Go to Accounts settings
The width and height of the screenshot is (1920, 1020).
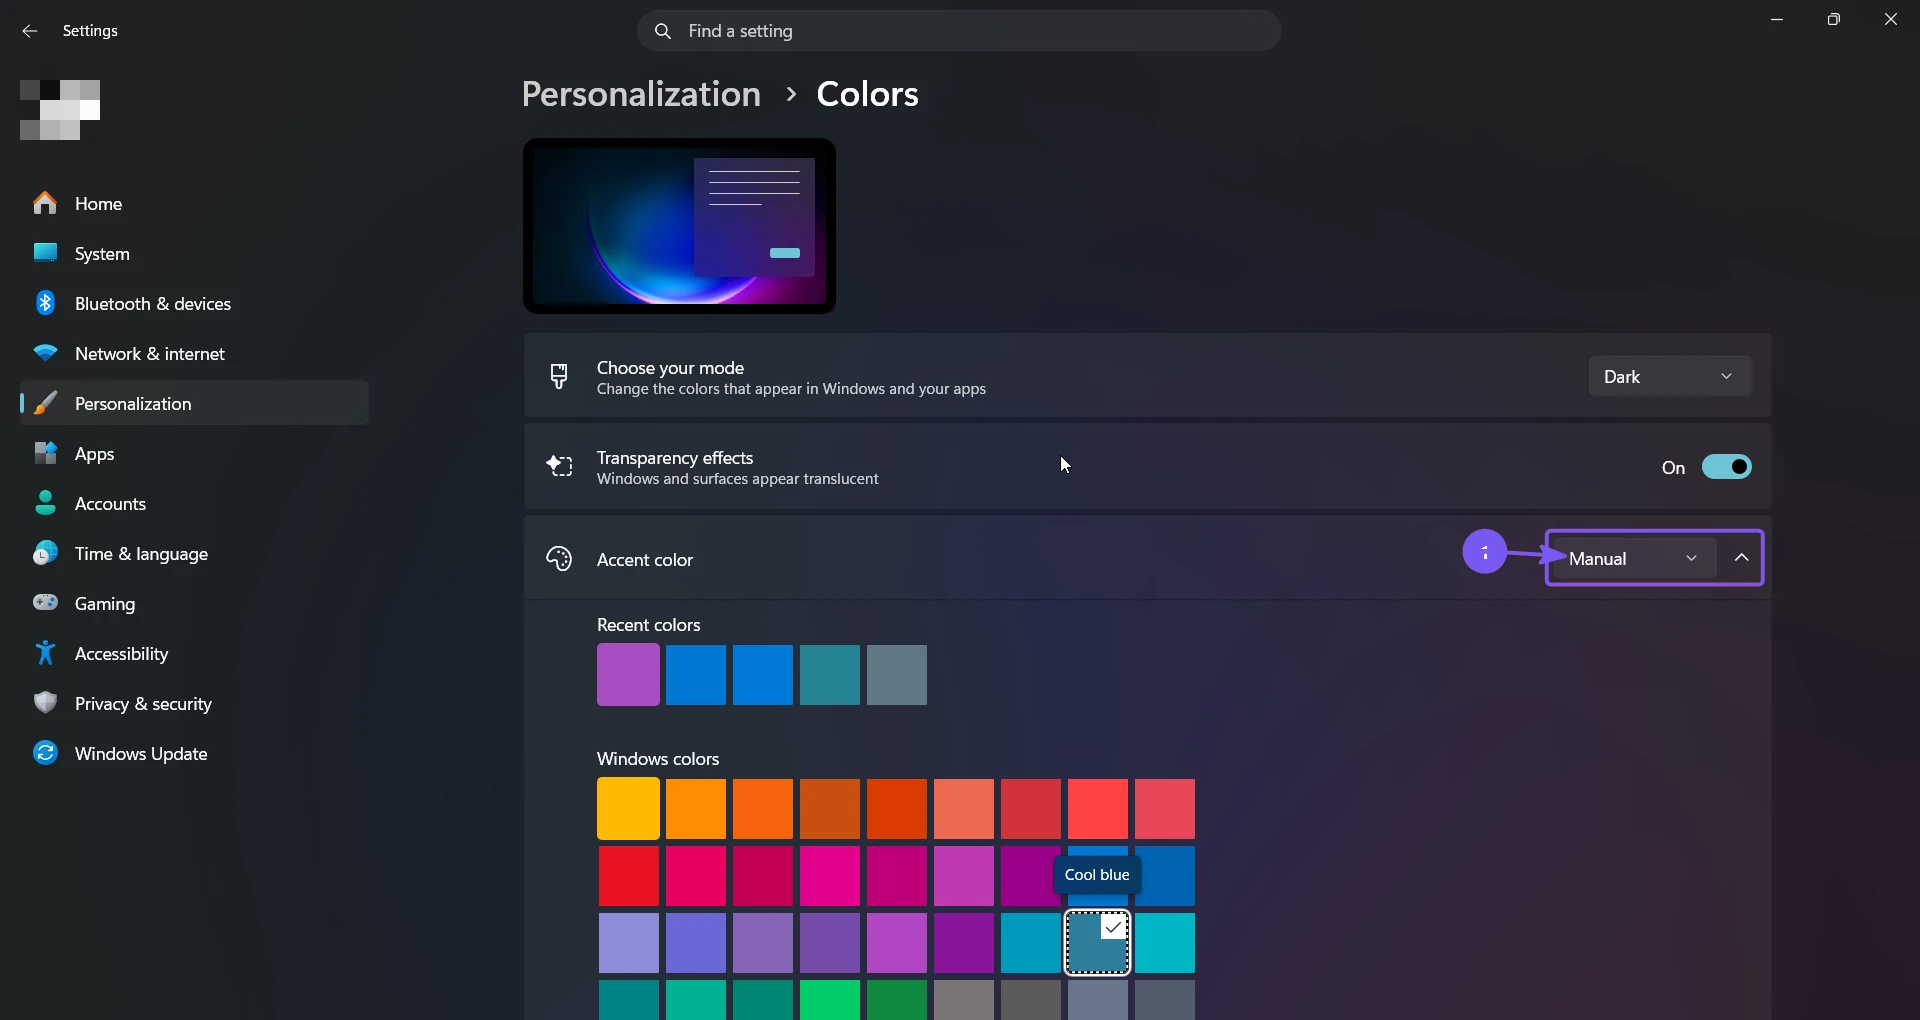(194, 503)
